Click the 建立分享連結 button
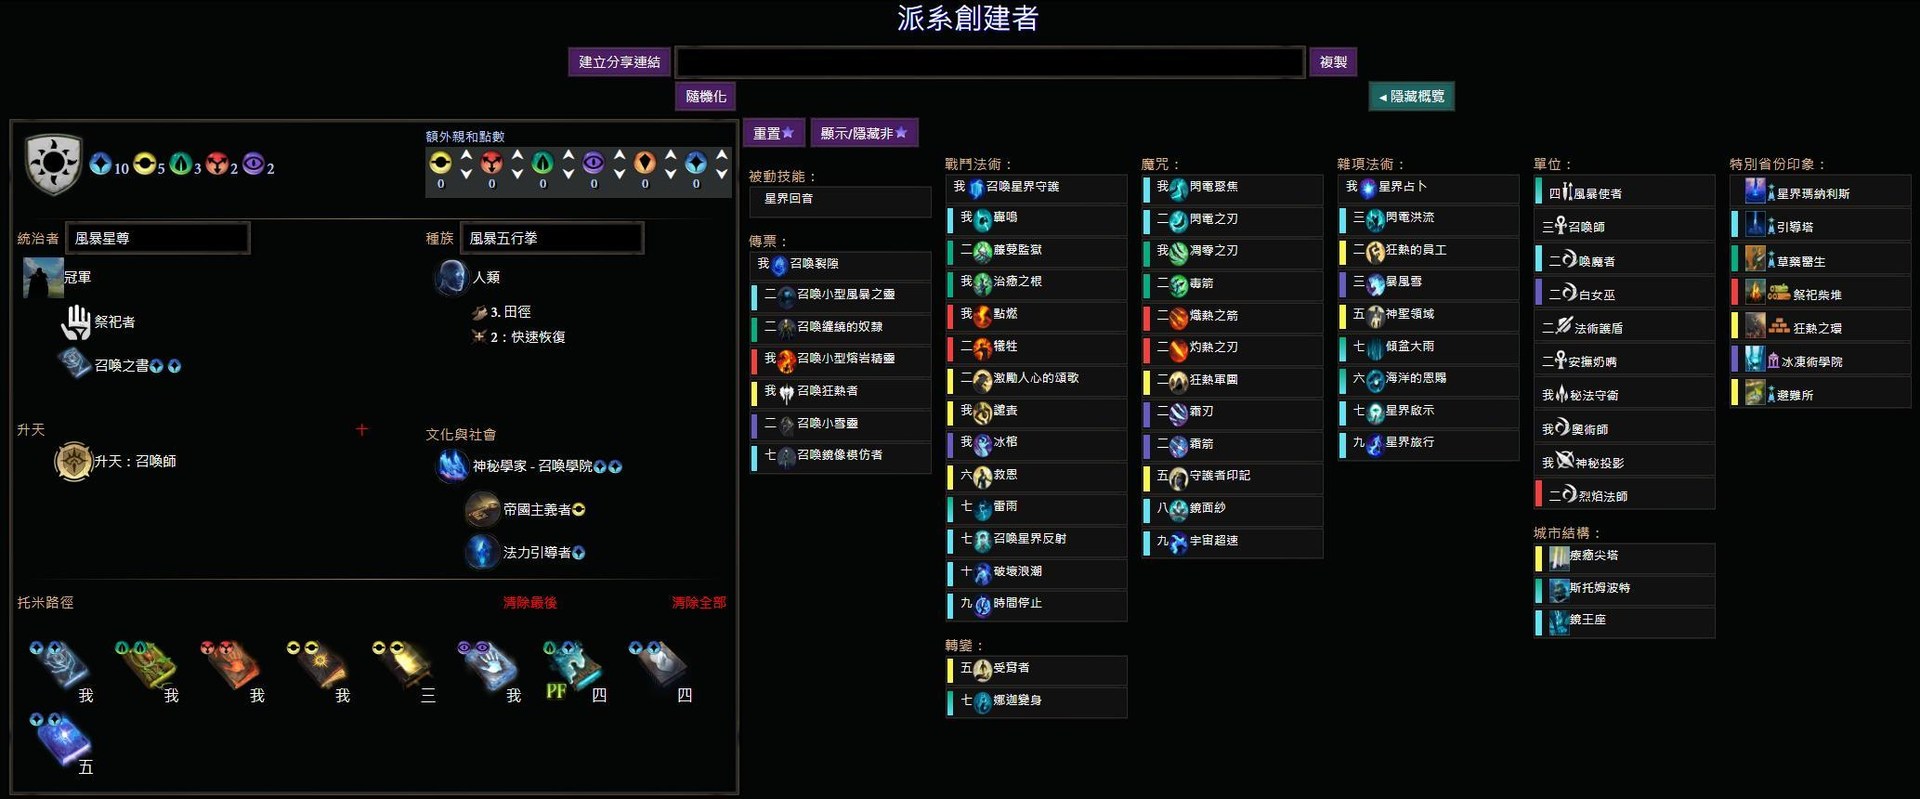 click(619, 62)
